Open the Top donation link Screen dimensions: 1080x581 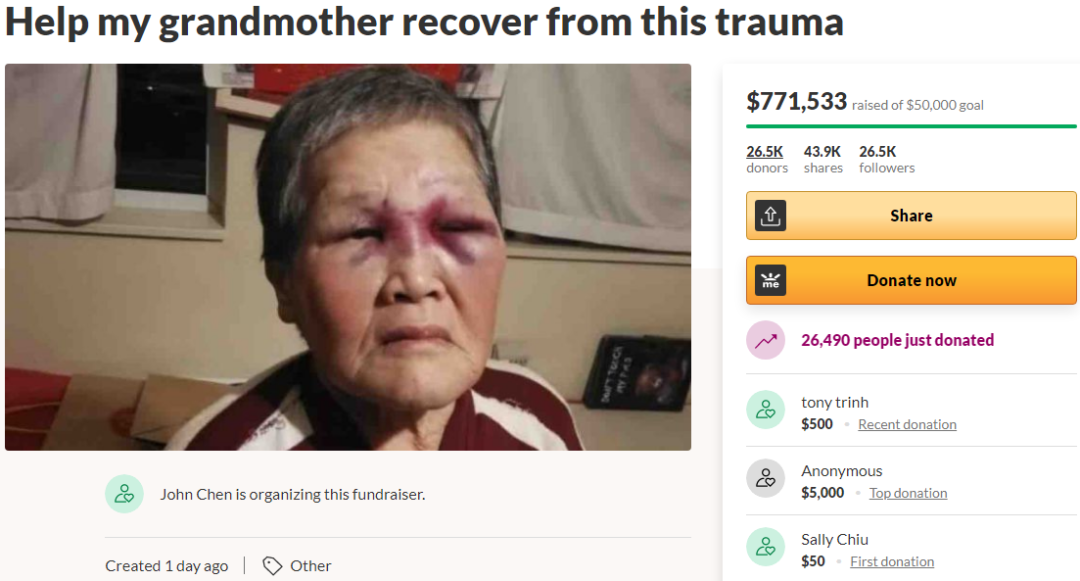click(908, 493)
